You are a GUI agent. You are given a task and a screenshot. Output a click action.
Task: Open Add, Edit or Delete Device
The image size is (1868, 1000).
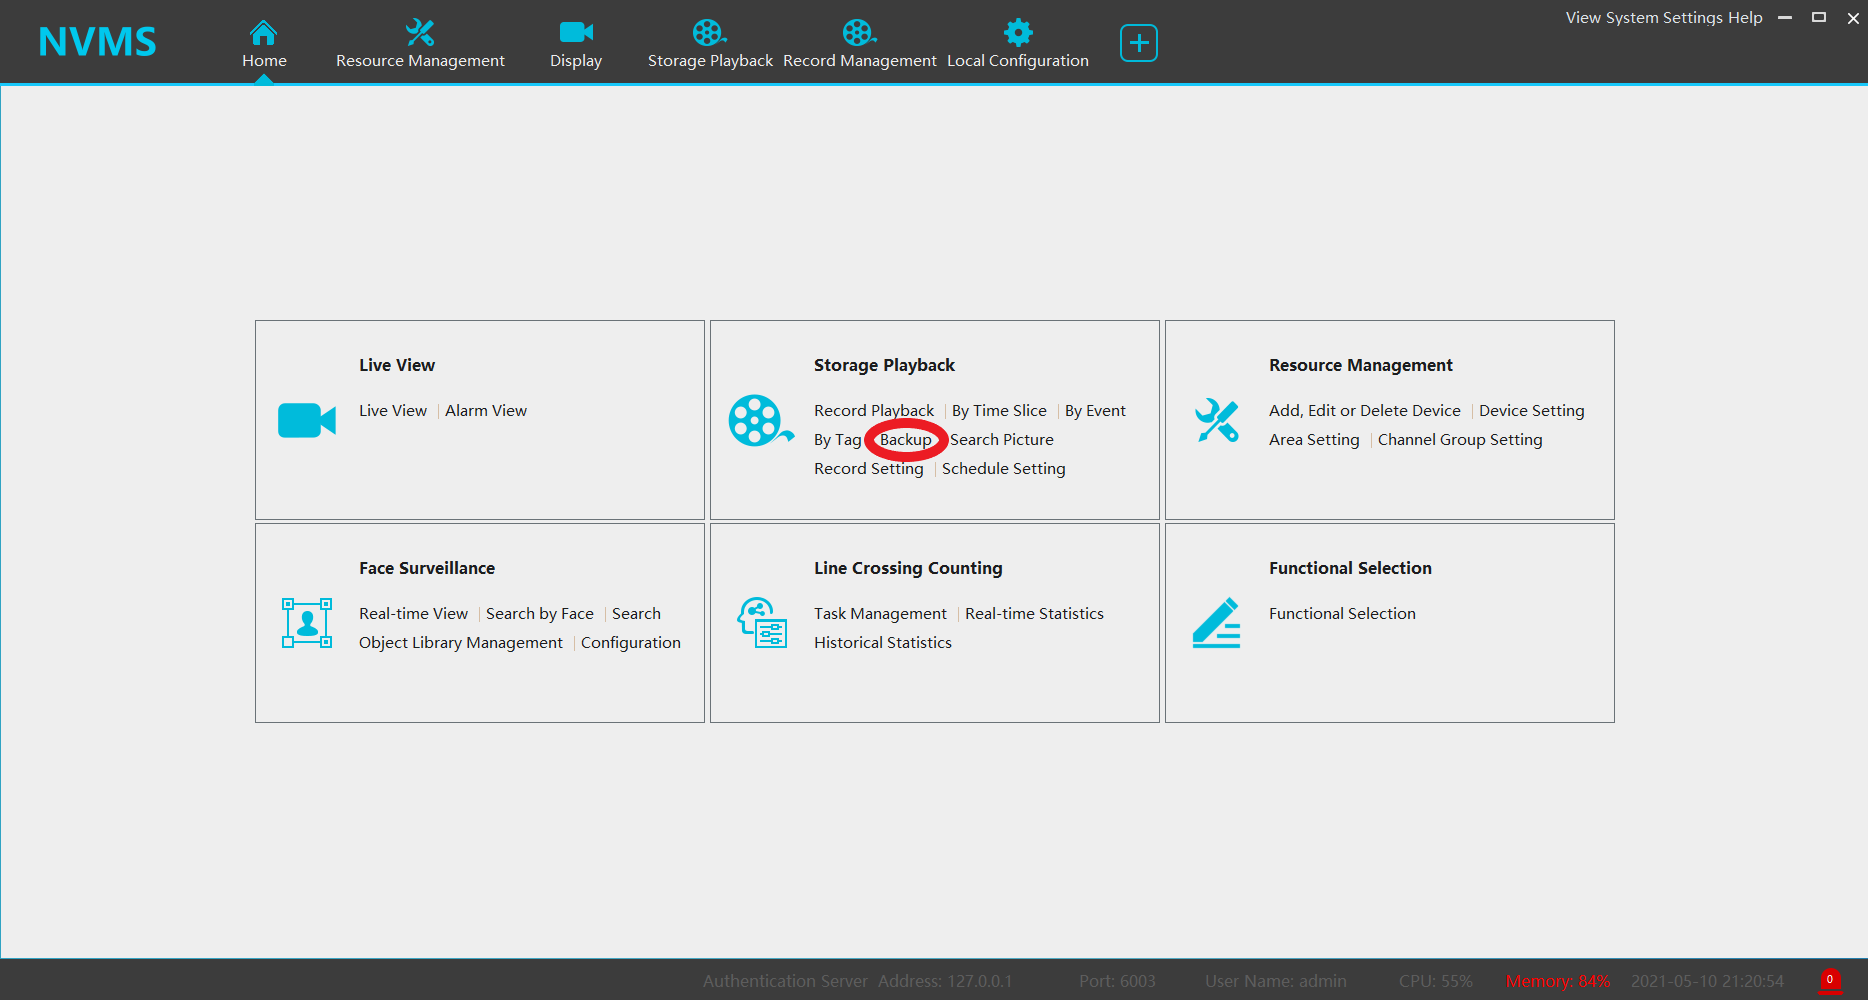click(1364, 411)
